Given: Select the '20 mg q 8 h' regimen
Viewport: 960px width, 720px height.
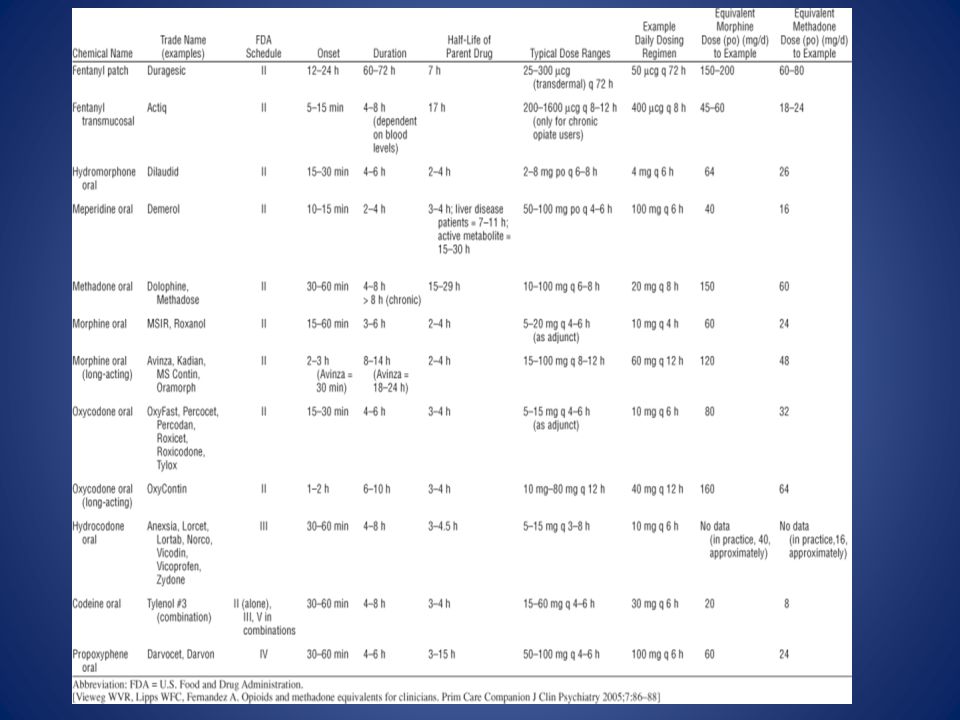Looking at the screenshot, I should (x=654, y=286).
